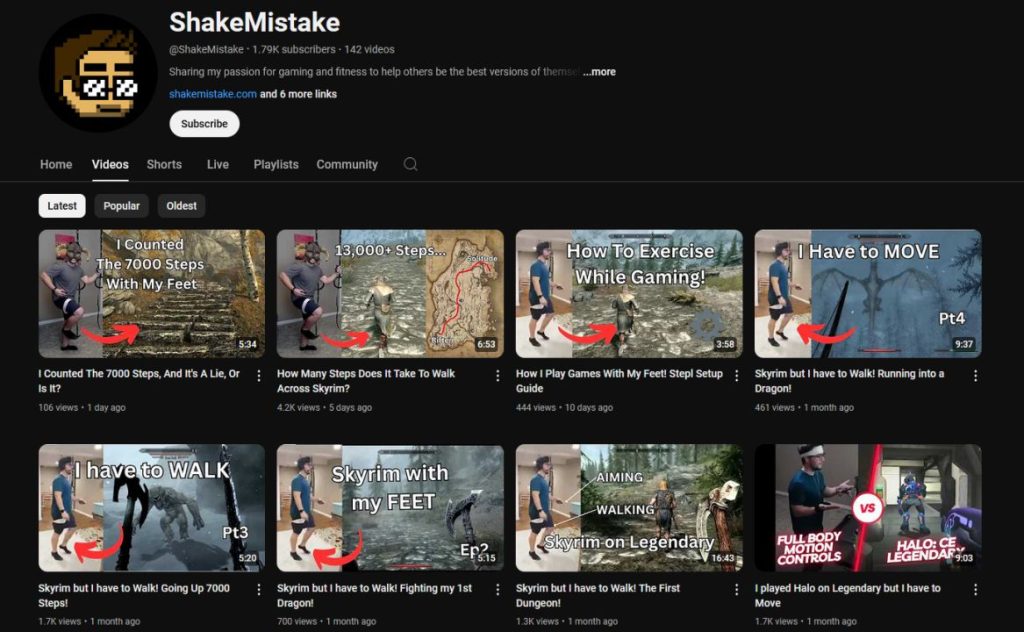Subscribe to ShakeMistake channel
The image size is (1024, 632).
pos(204,123)
